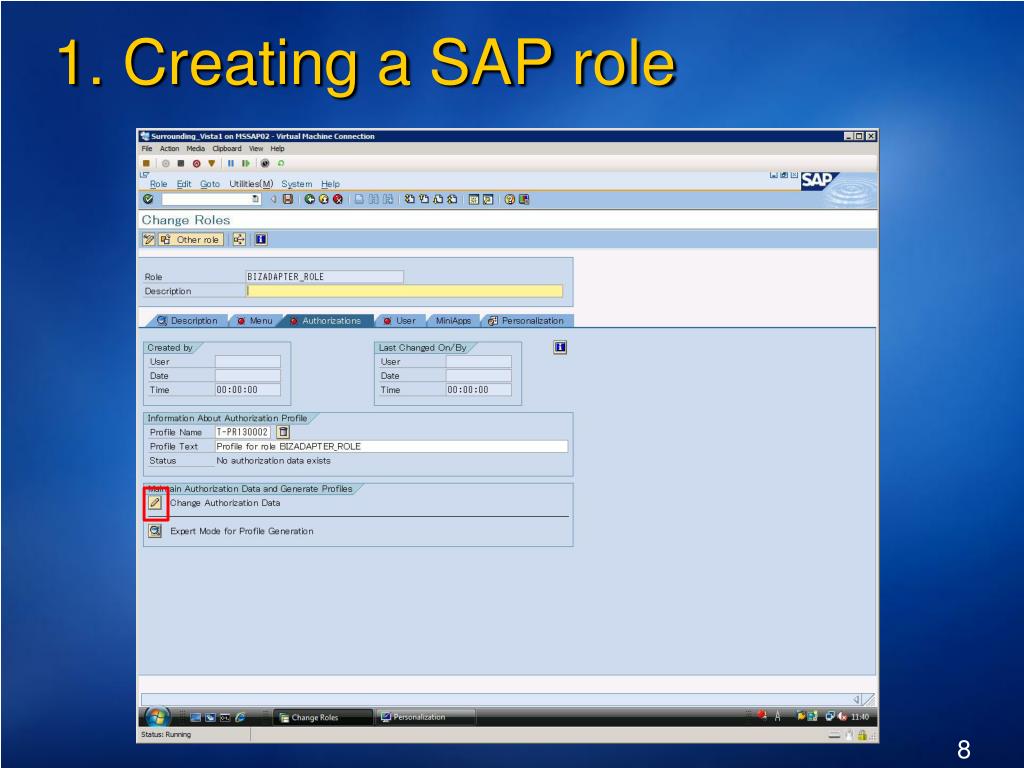Click the VM Shut Down red icon
Viewport: 1024px width, 768px height.
coord(196,163)
